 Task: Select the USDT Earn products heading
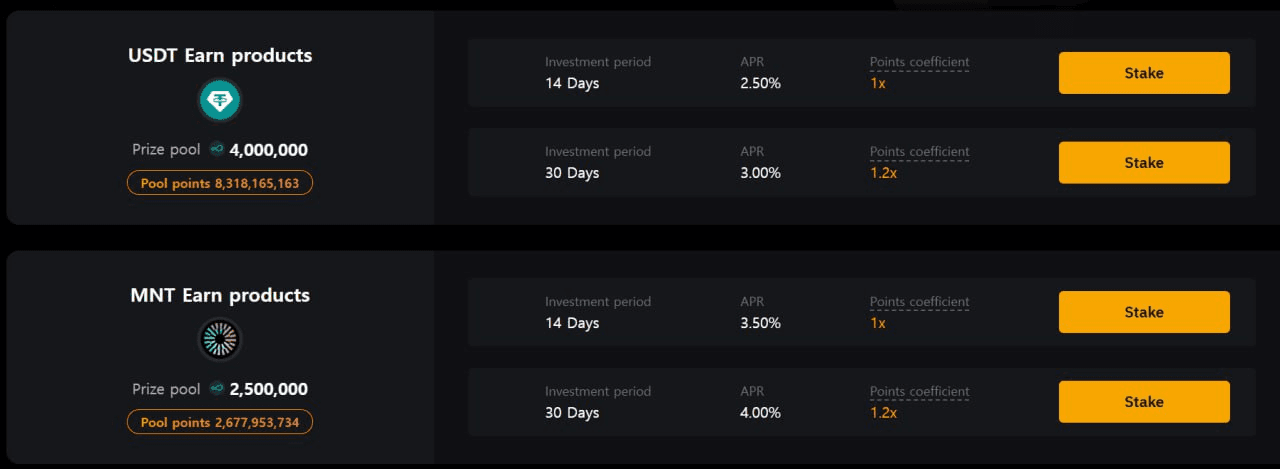tap(220, 55)
